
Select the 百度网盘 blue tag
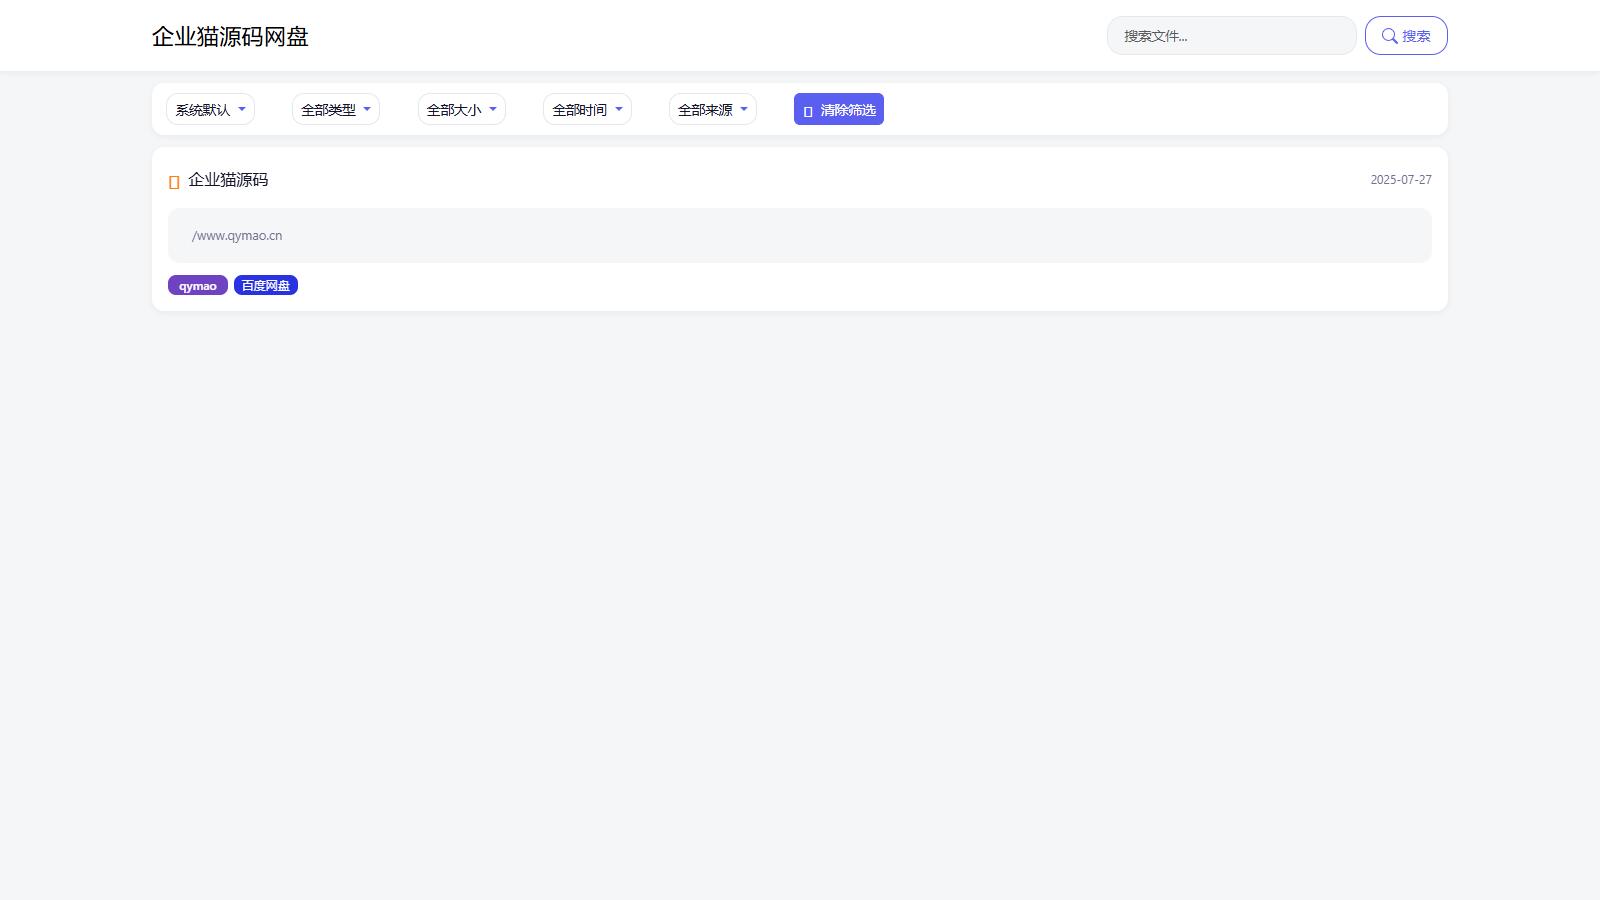point(266,286)
